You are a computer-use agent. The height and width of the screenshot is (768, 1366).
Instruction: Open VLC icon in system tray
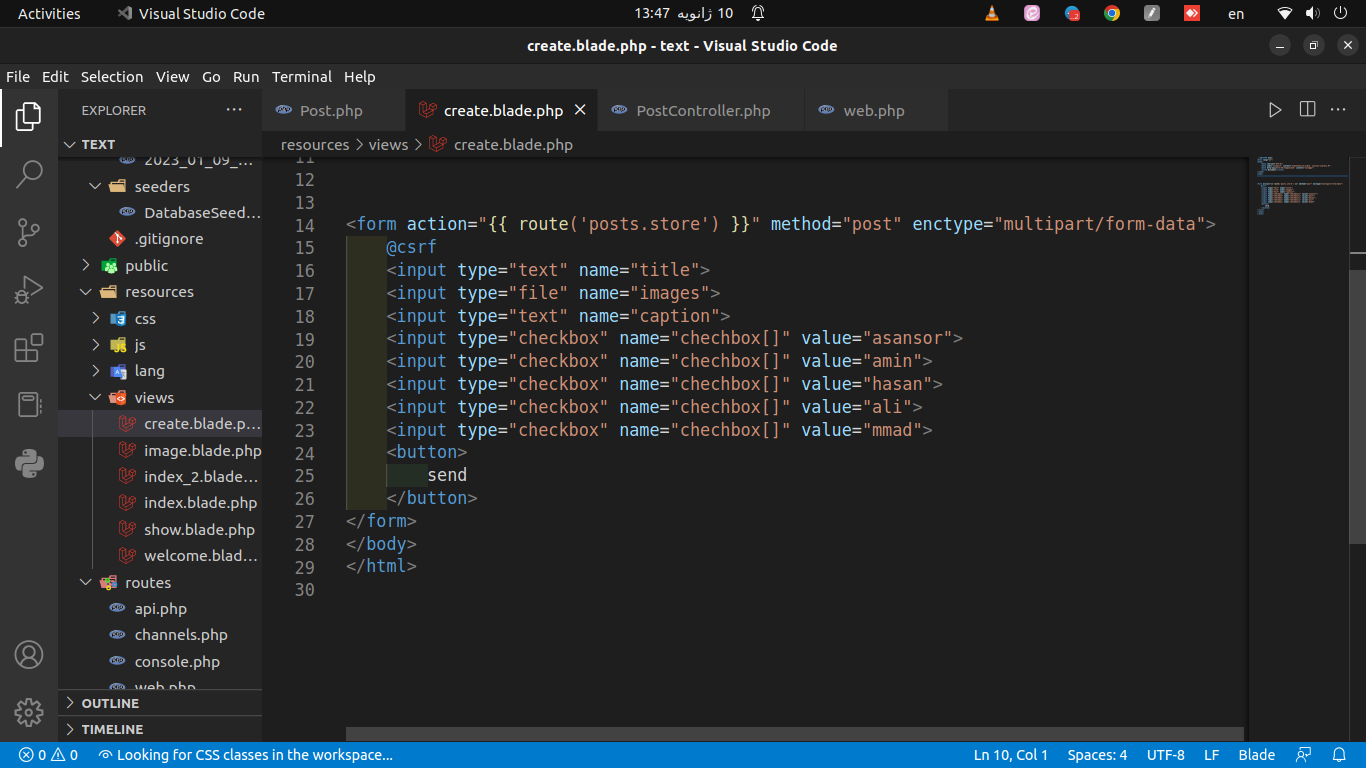click(991, 13)
